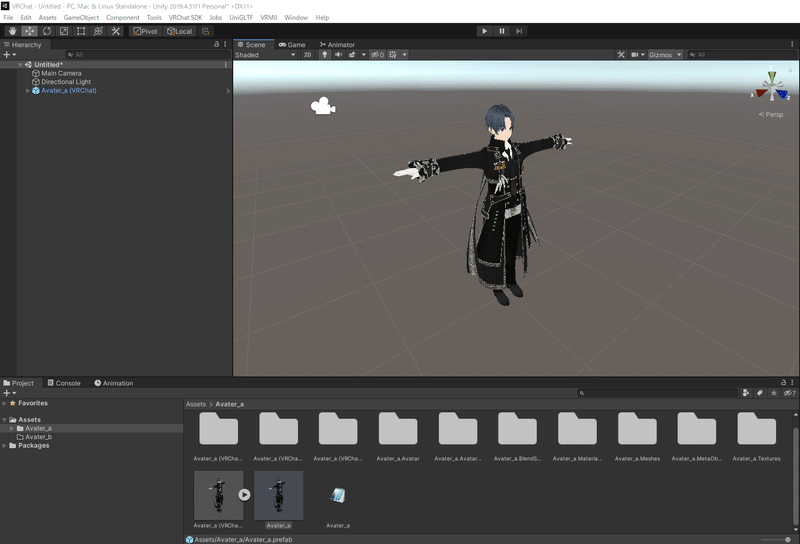Toggle 2D scene view mode
800x544 pixels.
(x=307, y=55)
